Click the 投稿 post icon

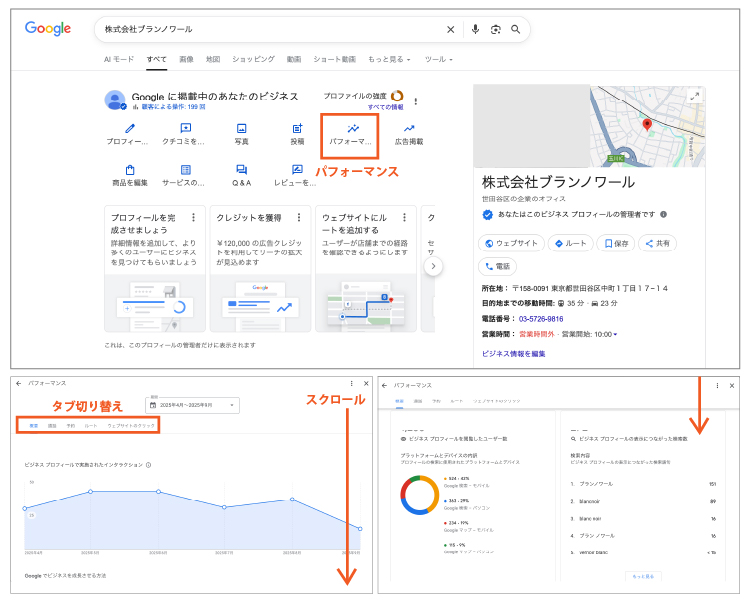[x=297, y=129]
